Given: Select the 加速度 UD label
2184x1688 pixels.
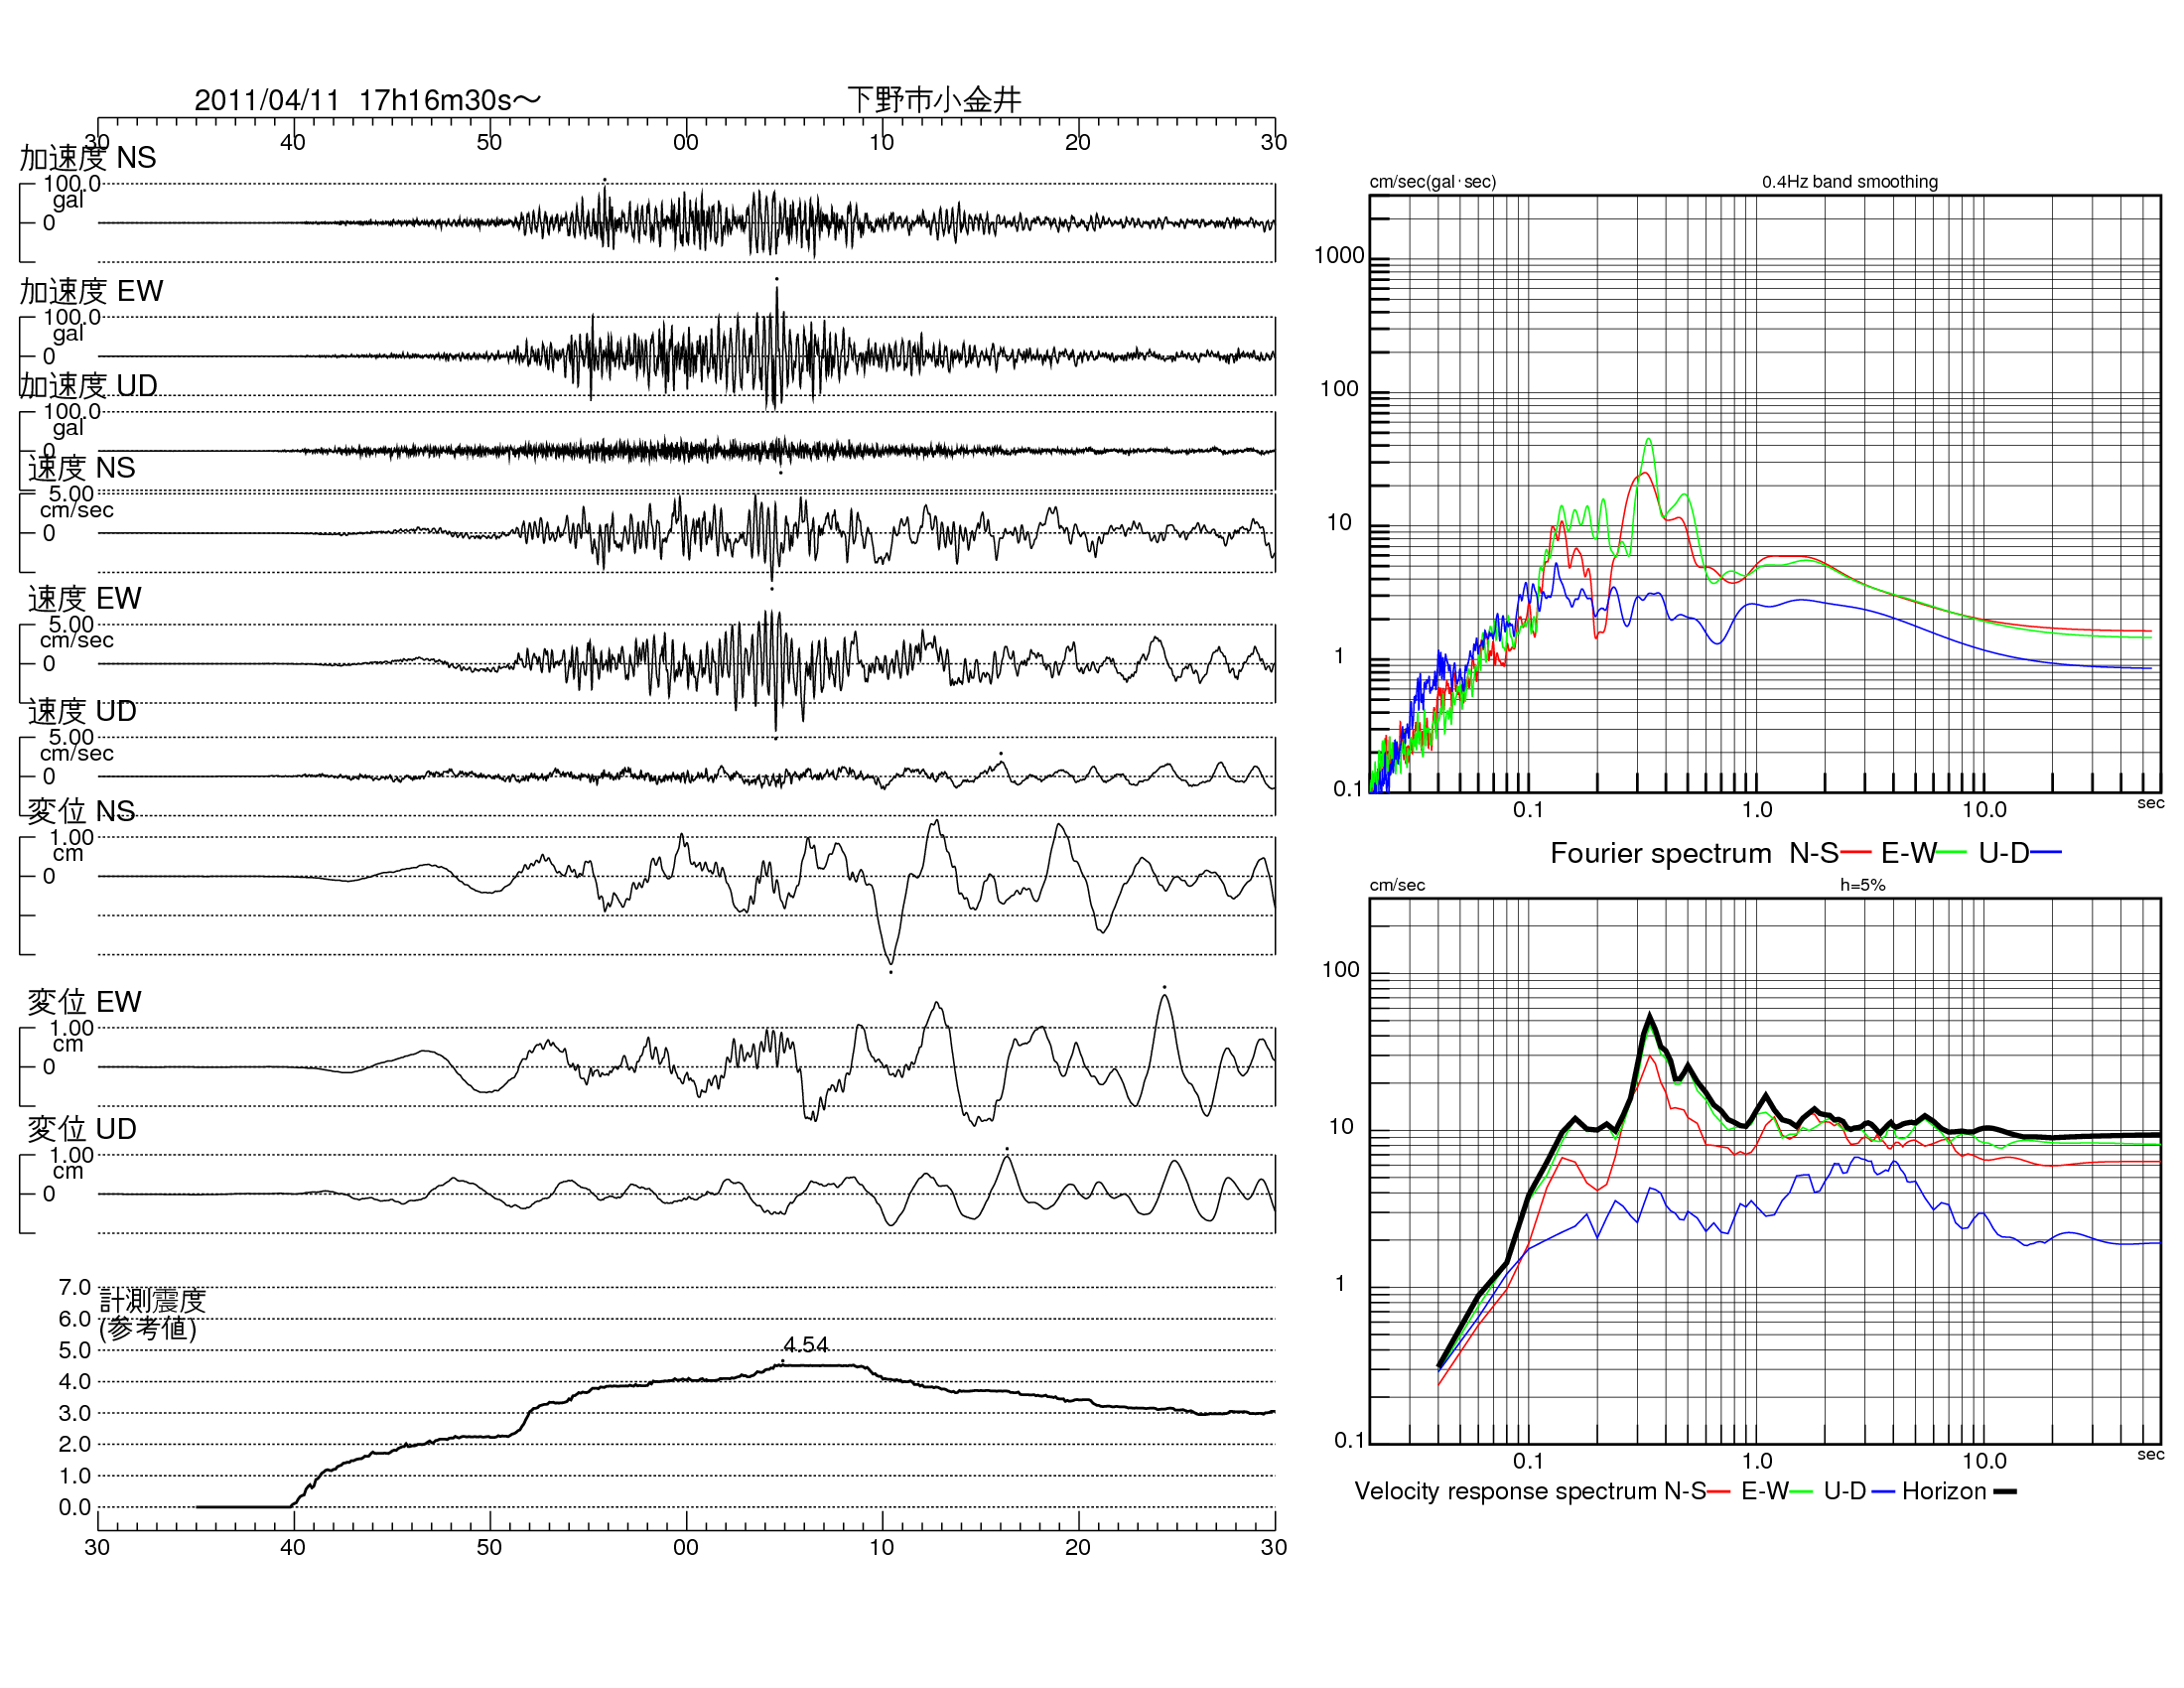Looking at the screenshot, I should (89, 385).
